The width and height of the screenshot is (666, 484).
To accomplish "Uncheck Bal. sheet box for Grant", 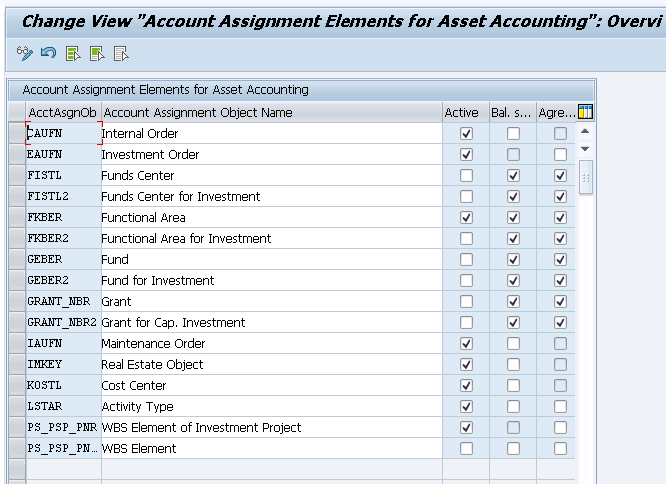I will pos(513,301).
